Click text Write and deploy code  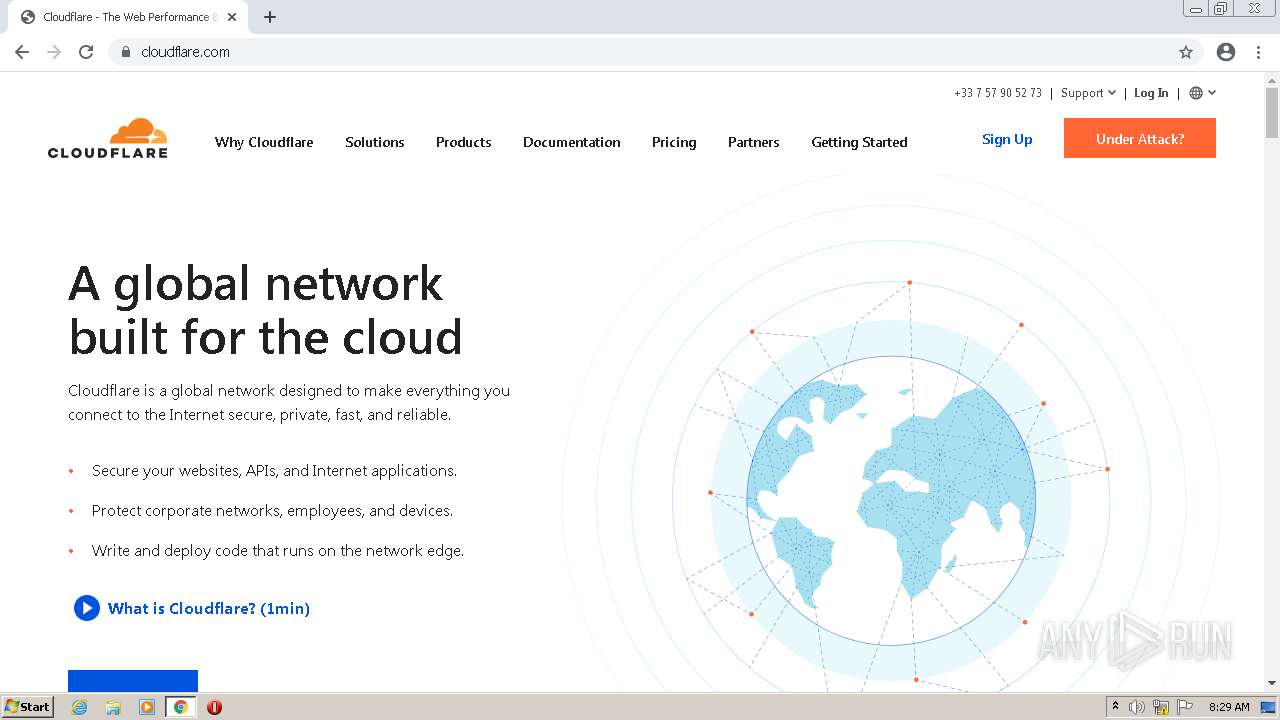pyautogui.click(x=278, y=550)
